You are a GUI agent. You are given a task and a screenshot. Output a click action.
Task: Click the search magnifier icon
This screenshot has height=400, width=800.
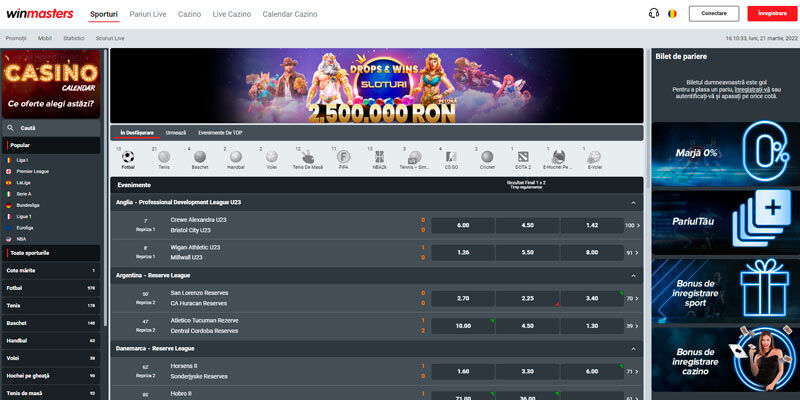(x=11, y=128)
